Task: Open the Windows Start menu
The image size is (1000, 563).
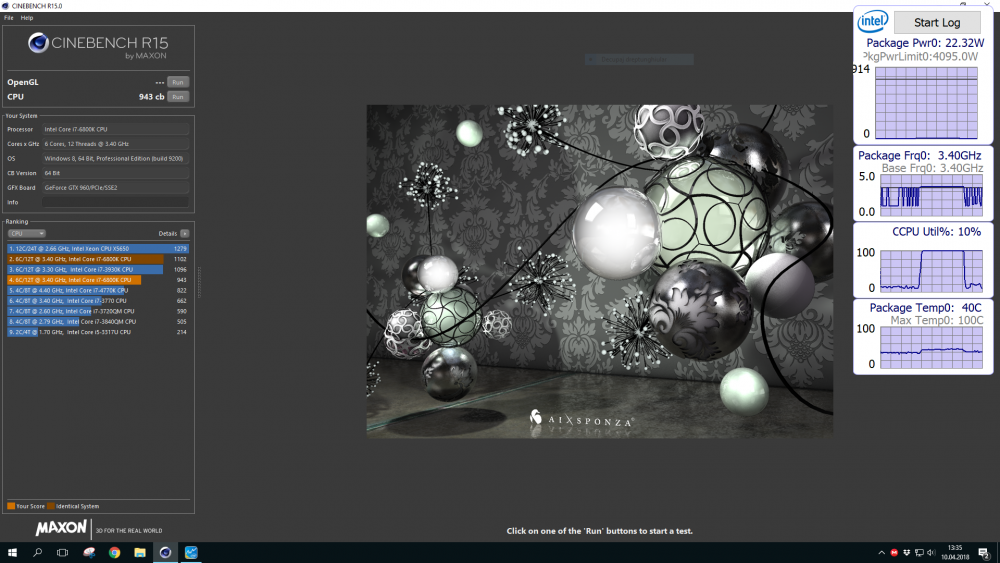Action: 12,553
